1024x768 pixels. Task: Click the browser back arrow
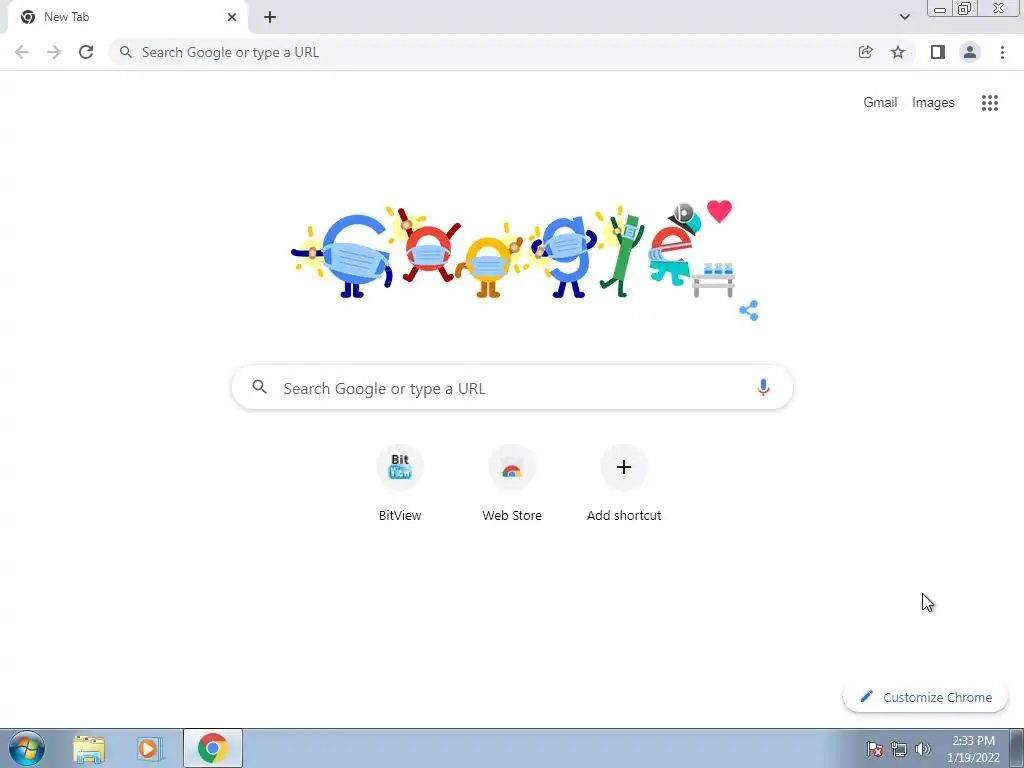pyautogui.click(x=22, y=52)
